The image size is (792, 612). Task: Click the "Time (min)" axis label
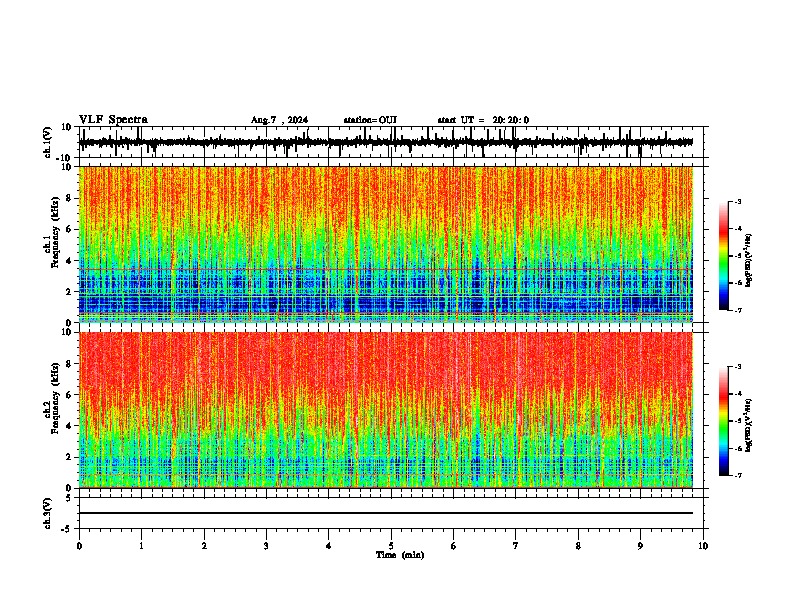[400, 555]
